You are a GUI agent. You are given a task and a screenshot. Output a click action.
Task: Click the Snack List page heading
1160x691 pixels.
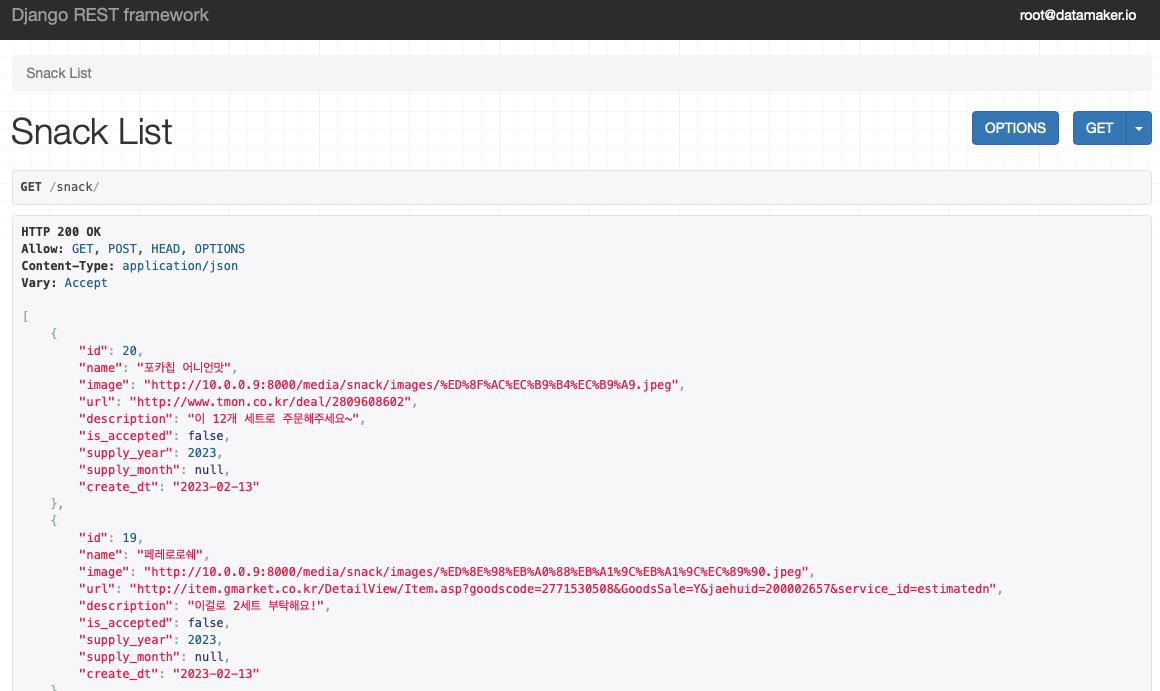92,132
